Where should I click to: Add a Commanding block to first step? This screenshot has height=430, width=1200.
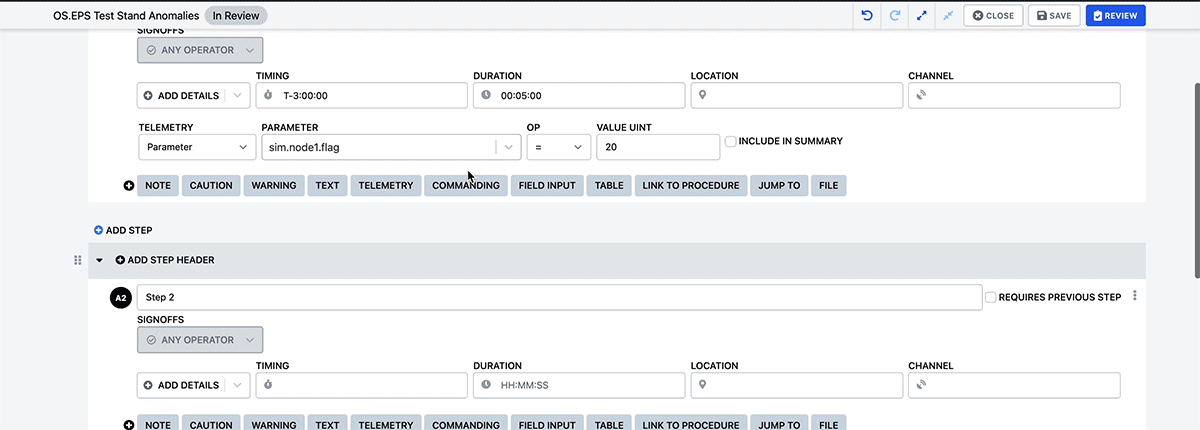coord(466,186)
